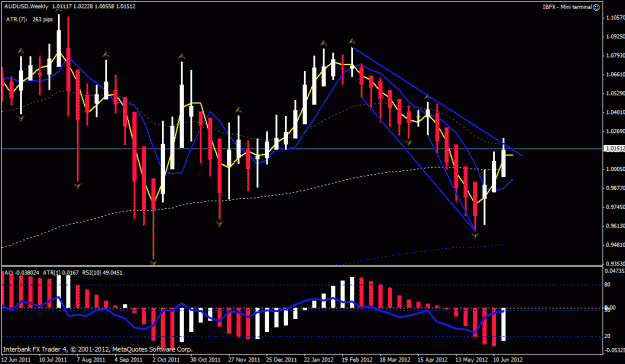
Task: Select the 'ATR (7): 263 pips' label
Action: tap(29, 19)
